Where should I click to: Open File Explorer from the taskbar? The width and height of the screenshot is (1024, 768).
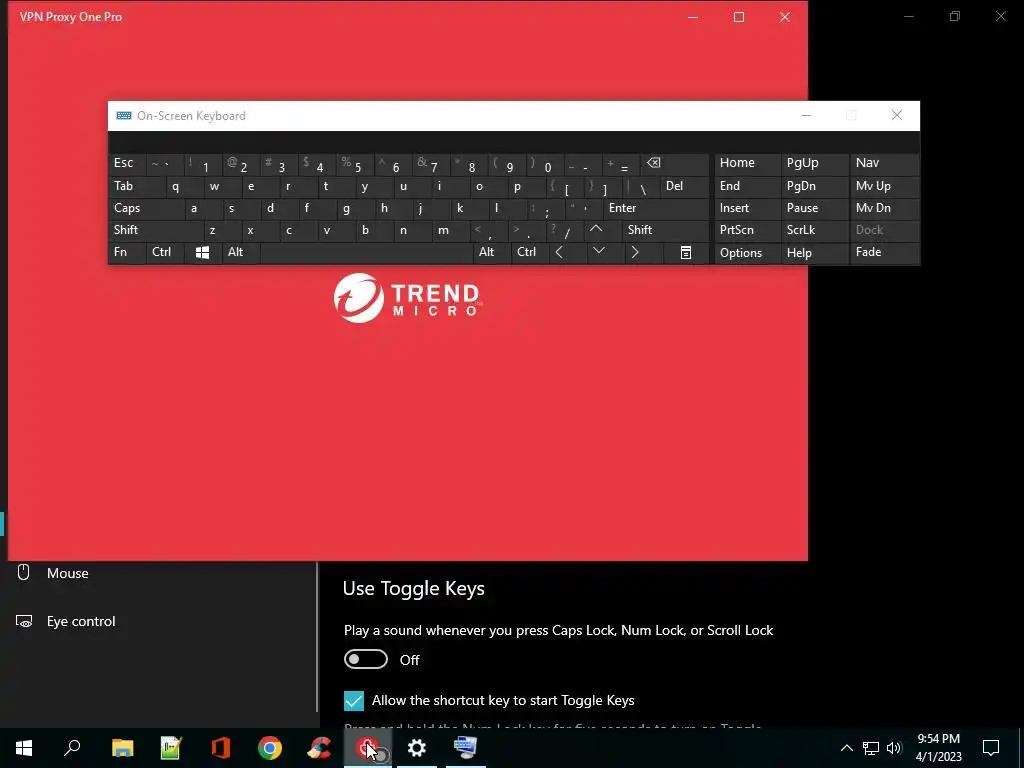click(122, 748)
